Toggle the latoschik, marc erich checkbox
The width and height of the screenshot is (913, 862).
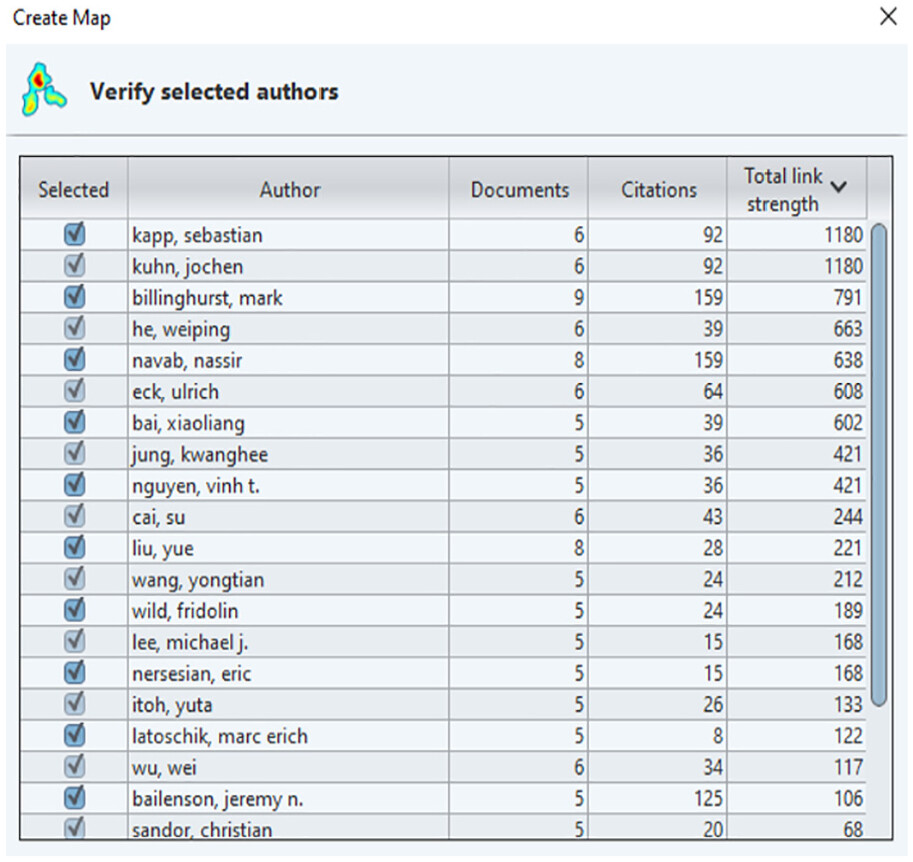tap(74, 735)
